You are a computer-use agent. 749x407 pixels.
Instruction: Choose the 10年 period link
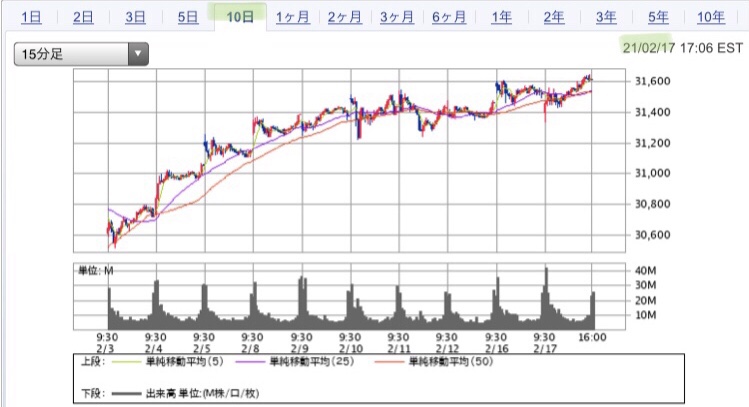point(710,18)
